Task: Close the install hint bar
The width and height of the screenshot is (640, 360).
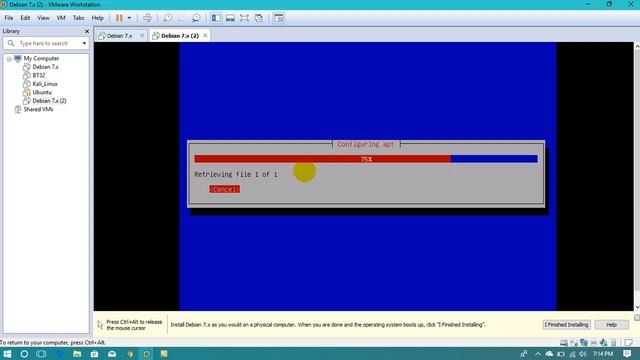Action: click(x=637, y=318)
